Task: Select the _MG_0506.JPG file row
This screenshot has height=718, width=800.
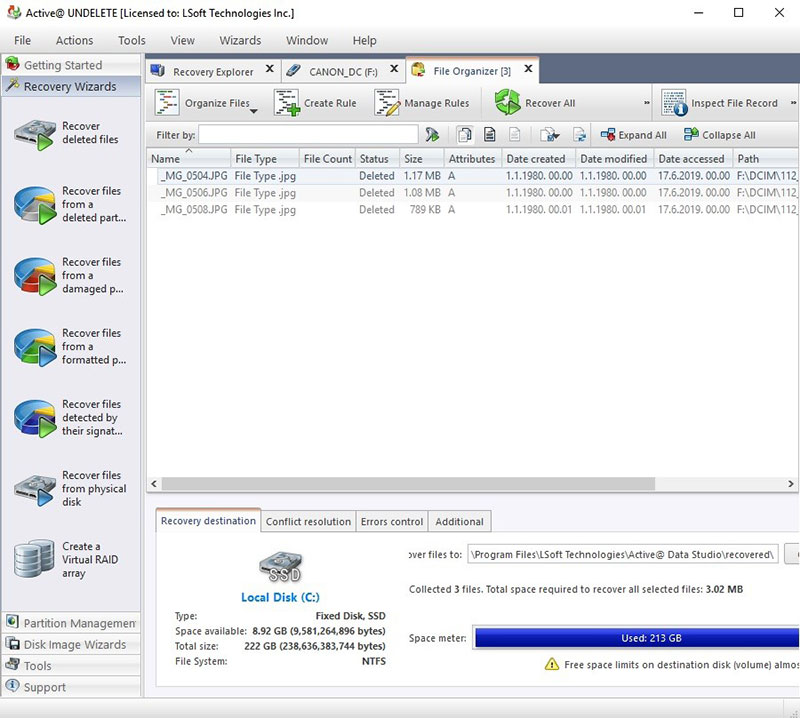Action: [473, 192]
